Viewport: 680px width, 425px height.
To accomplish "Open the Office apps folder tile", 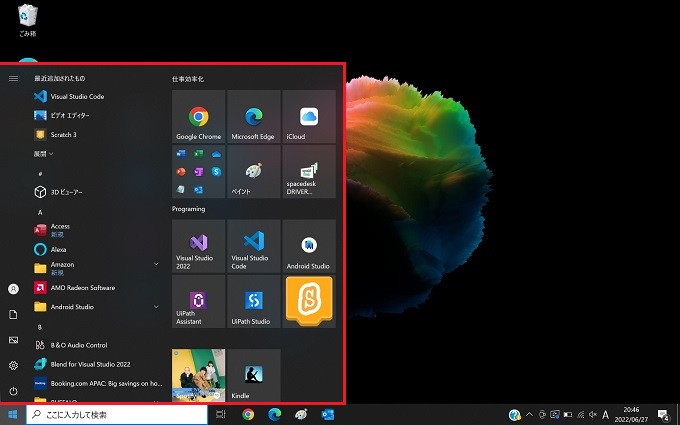I will coord(199,171).
